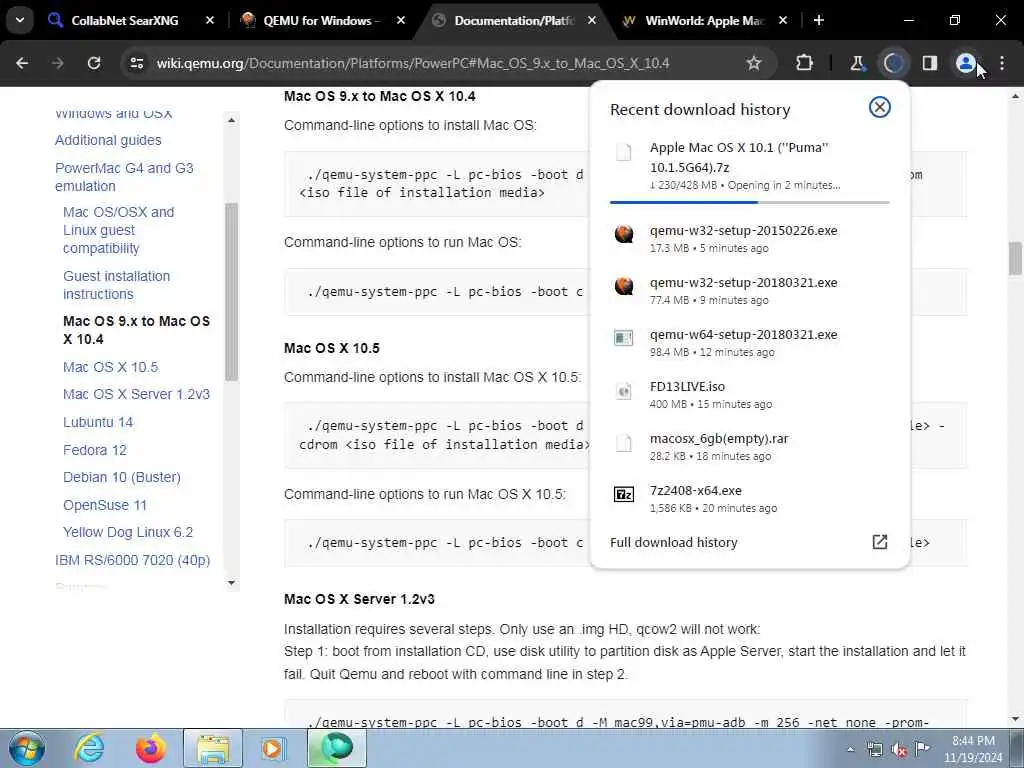Image resolution: width=1024 pixels, height=768 pixels.
Task: Open a new browser tab
Action: click(x=818, y=20)
